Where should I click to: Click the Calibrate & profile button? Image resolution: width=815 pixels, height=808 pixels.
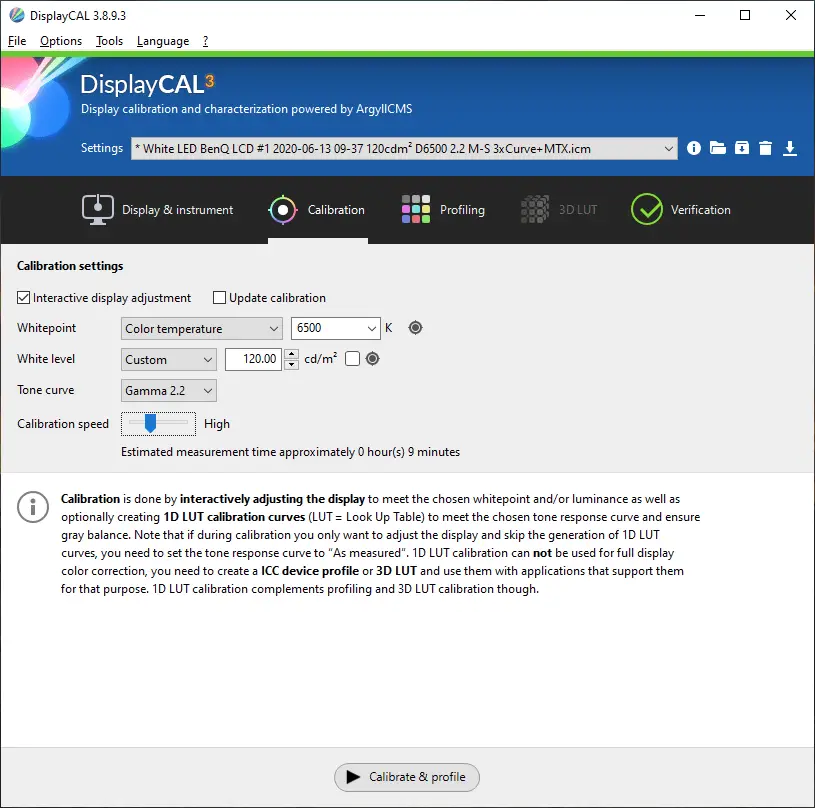click(407, 777)
